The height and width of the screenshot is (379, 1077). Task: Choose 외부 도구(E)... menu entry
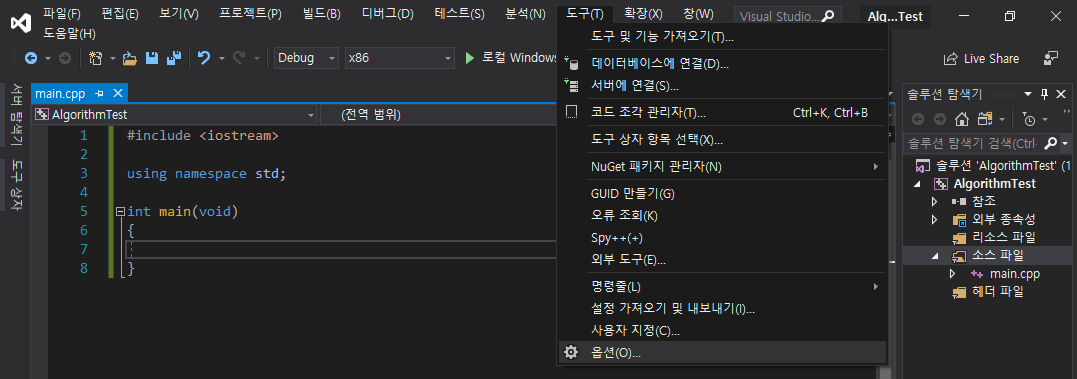(x=722, y=260)
